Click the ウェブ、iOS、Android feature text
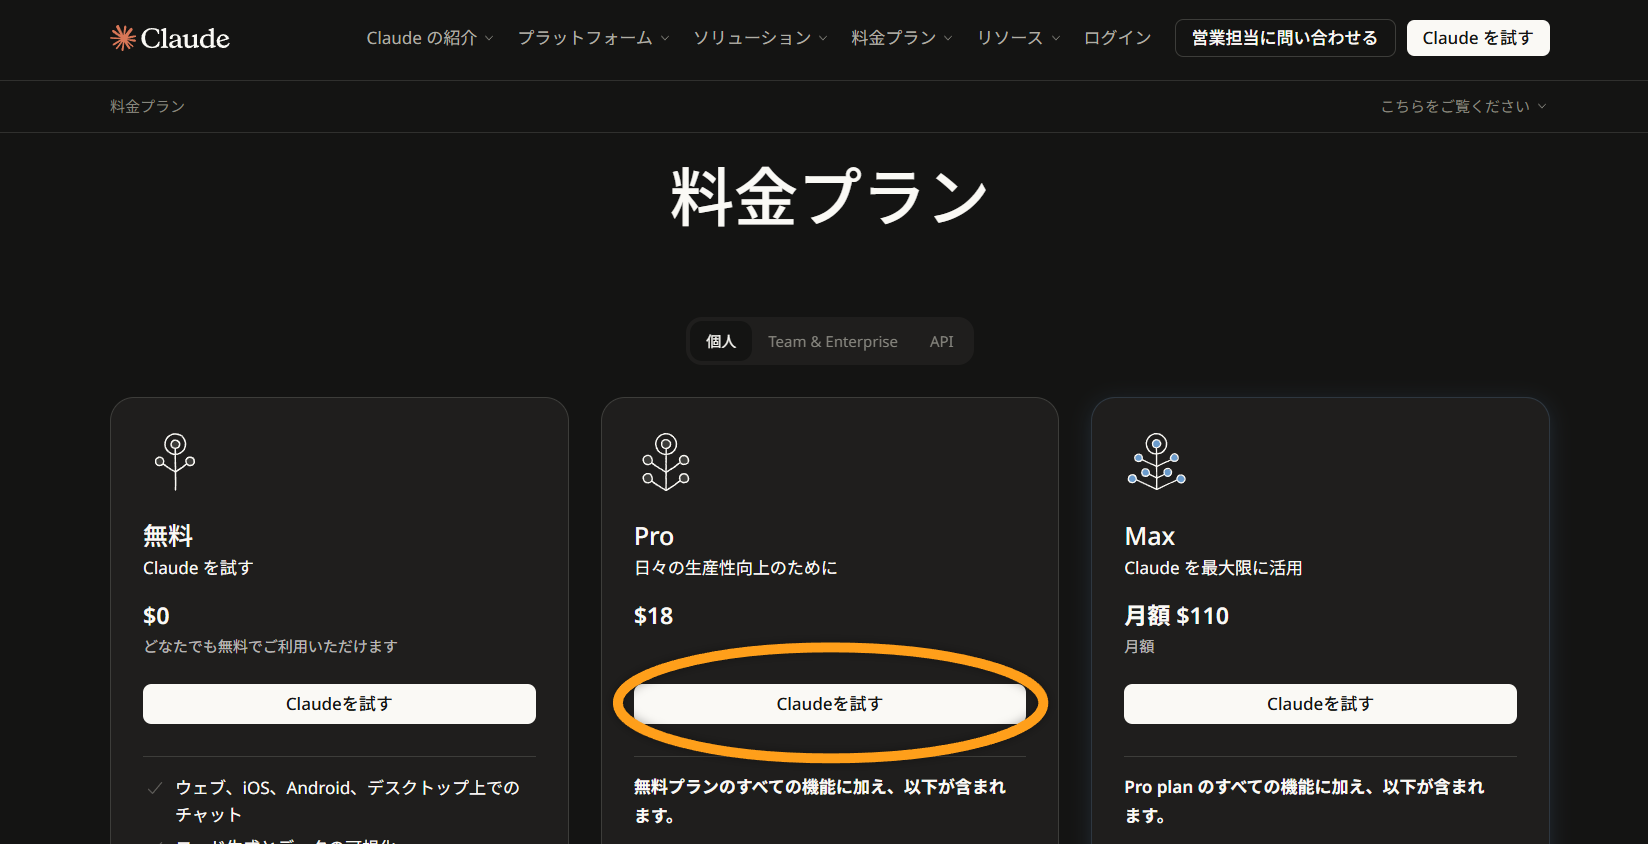 pos(347,801)
